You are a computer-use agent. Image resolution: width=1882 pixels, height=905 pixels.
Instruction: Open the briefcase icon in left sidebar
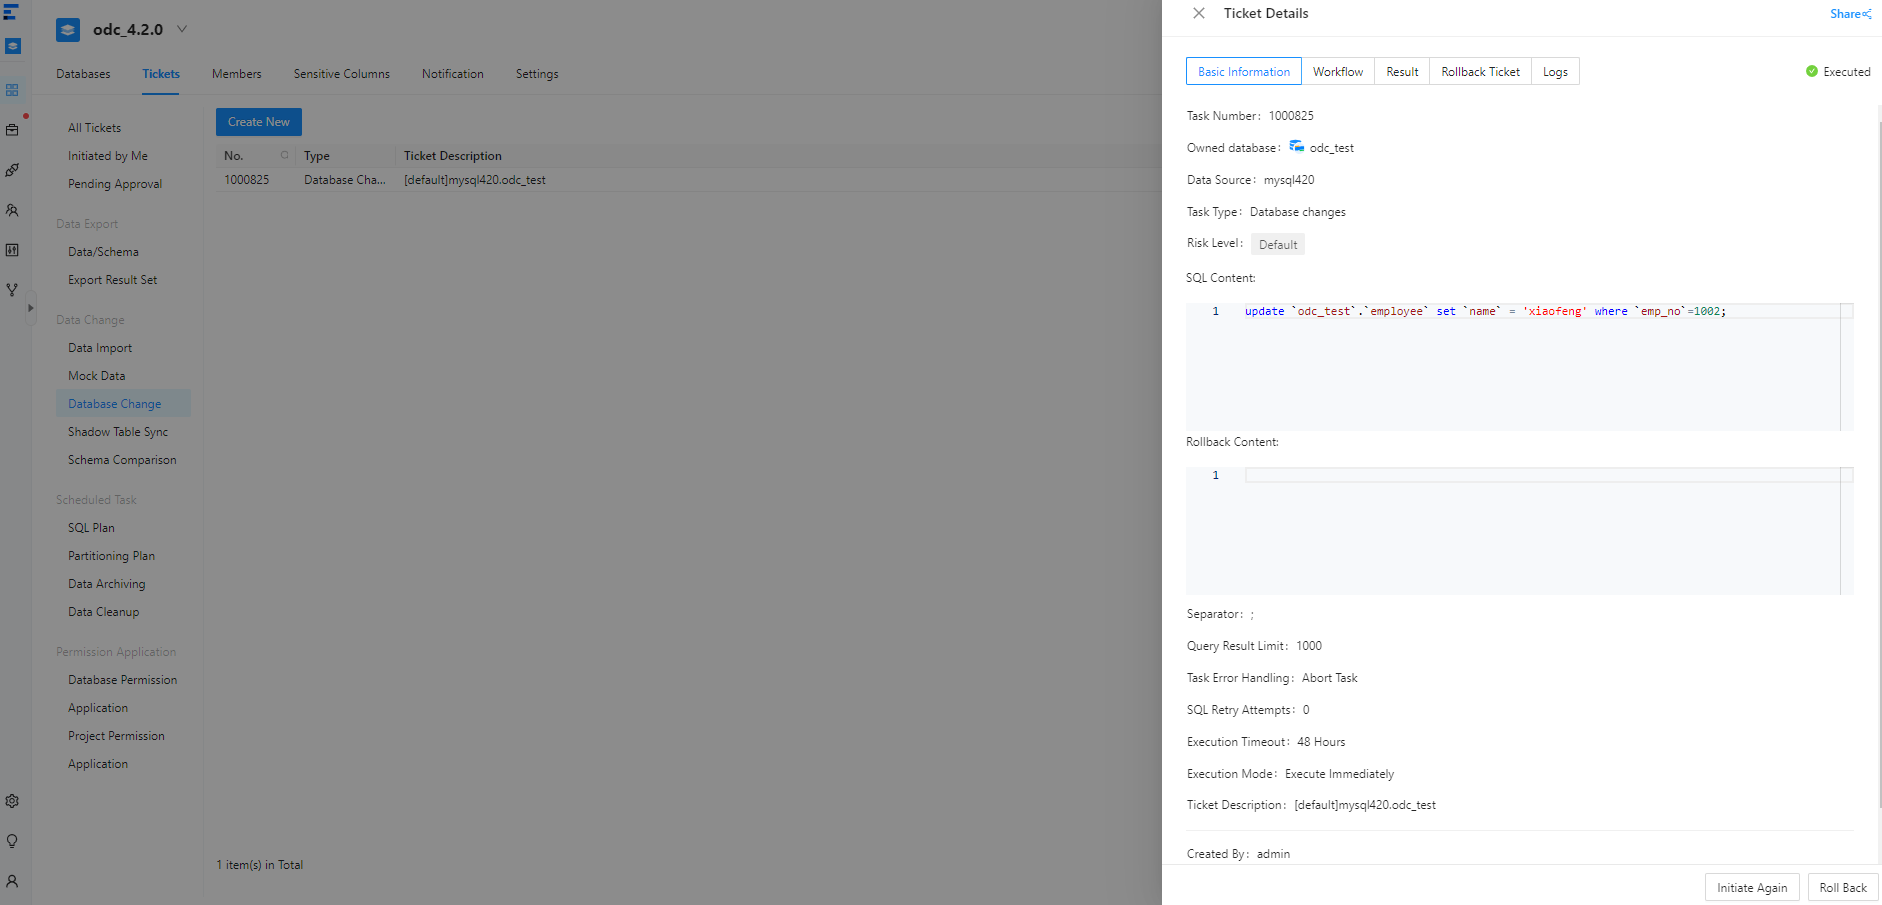click(12, 130)
